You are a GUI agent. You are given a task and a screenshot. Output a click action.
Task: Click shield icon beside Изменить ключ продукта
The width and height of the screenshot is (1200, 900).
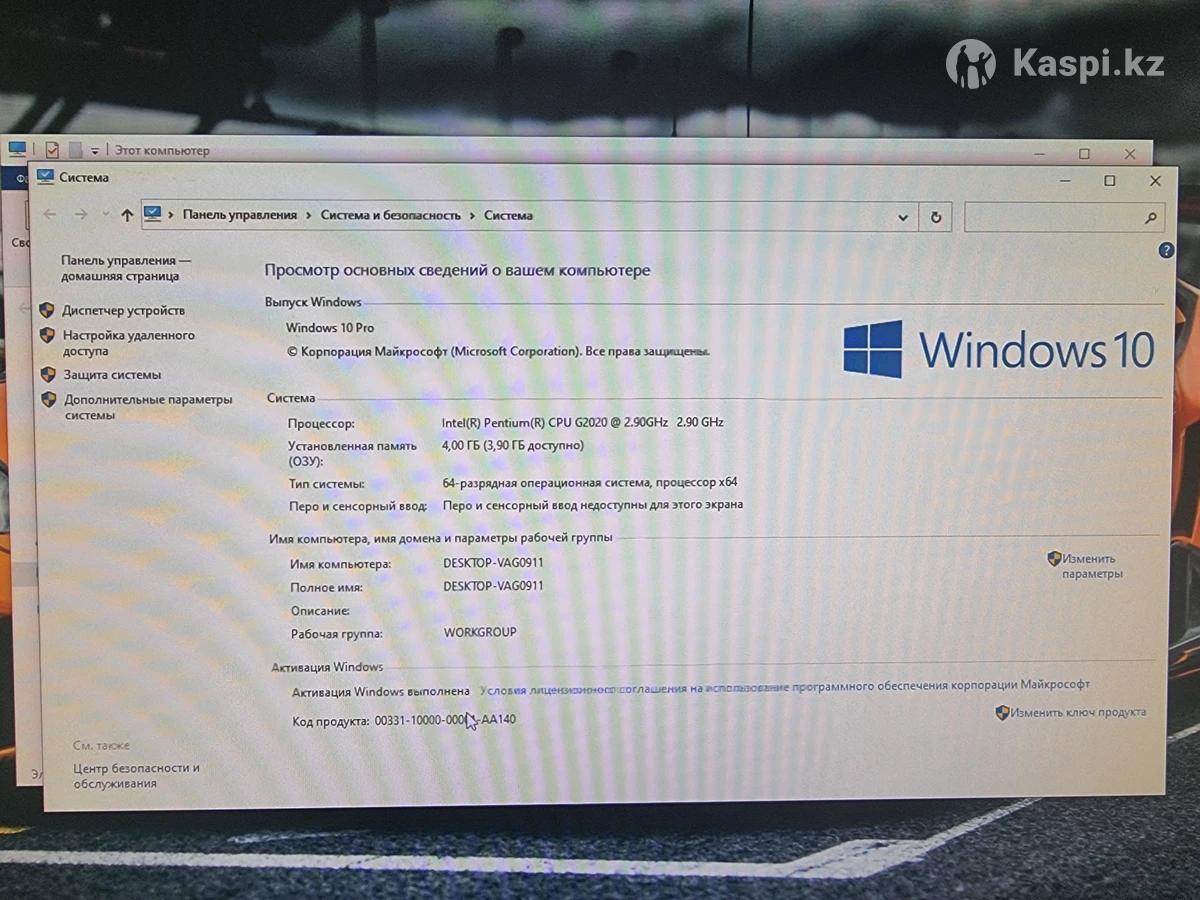1002,712
